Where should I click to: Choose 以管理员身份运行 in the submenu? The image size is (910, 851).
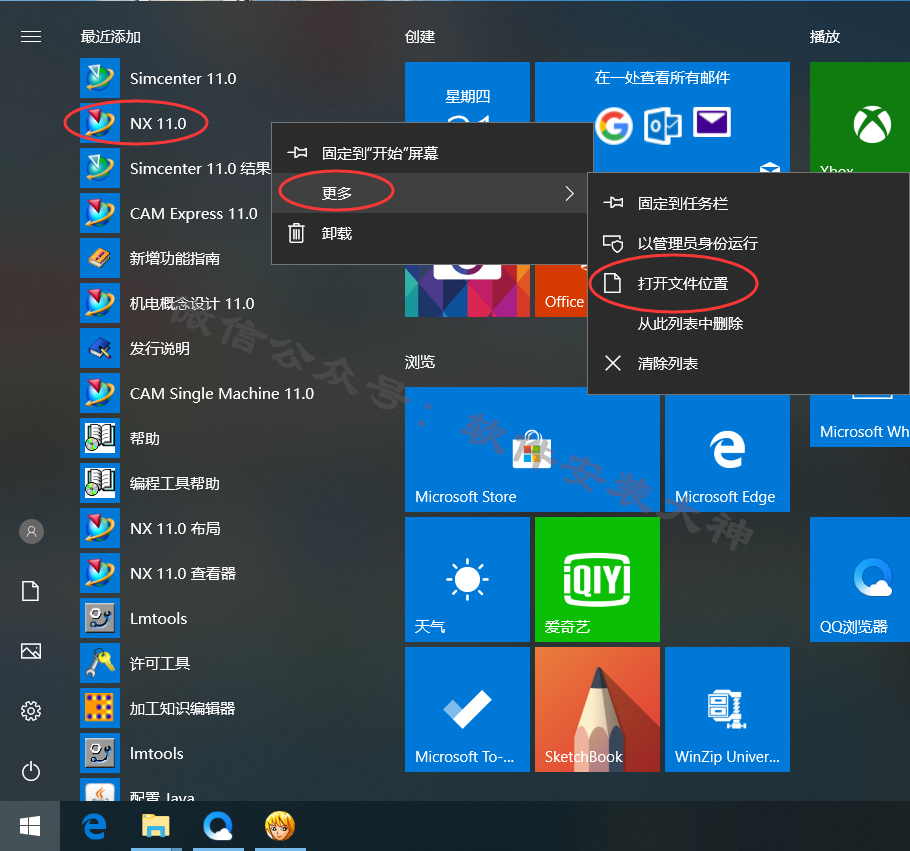point(748,243)
